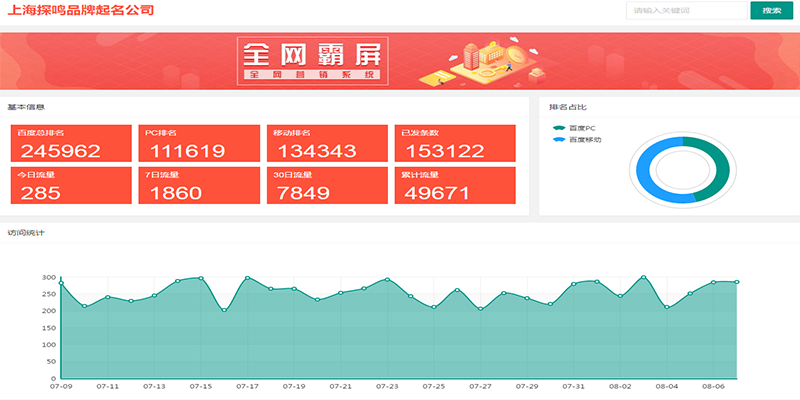This screenshot has height=400, width=800.
Task: Select the 已发条数 153122 stat card
Action: click(455, 144)
